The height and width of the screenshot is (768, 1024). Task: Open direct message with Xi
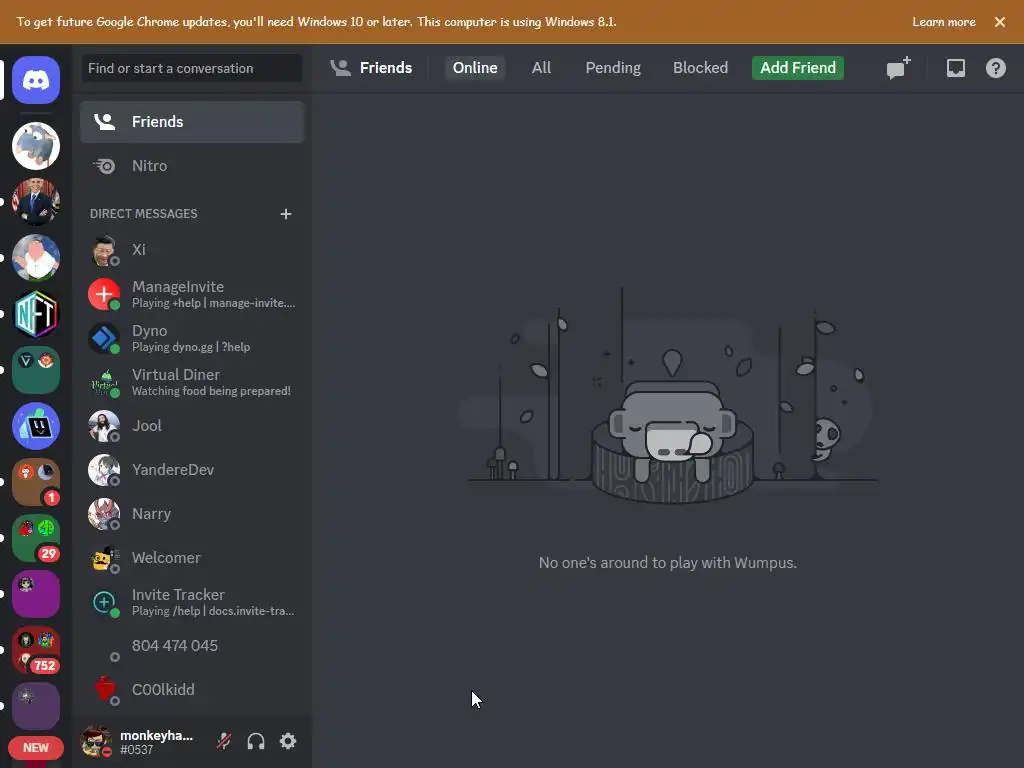tap(192, 250)
